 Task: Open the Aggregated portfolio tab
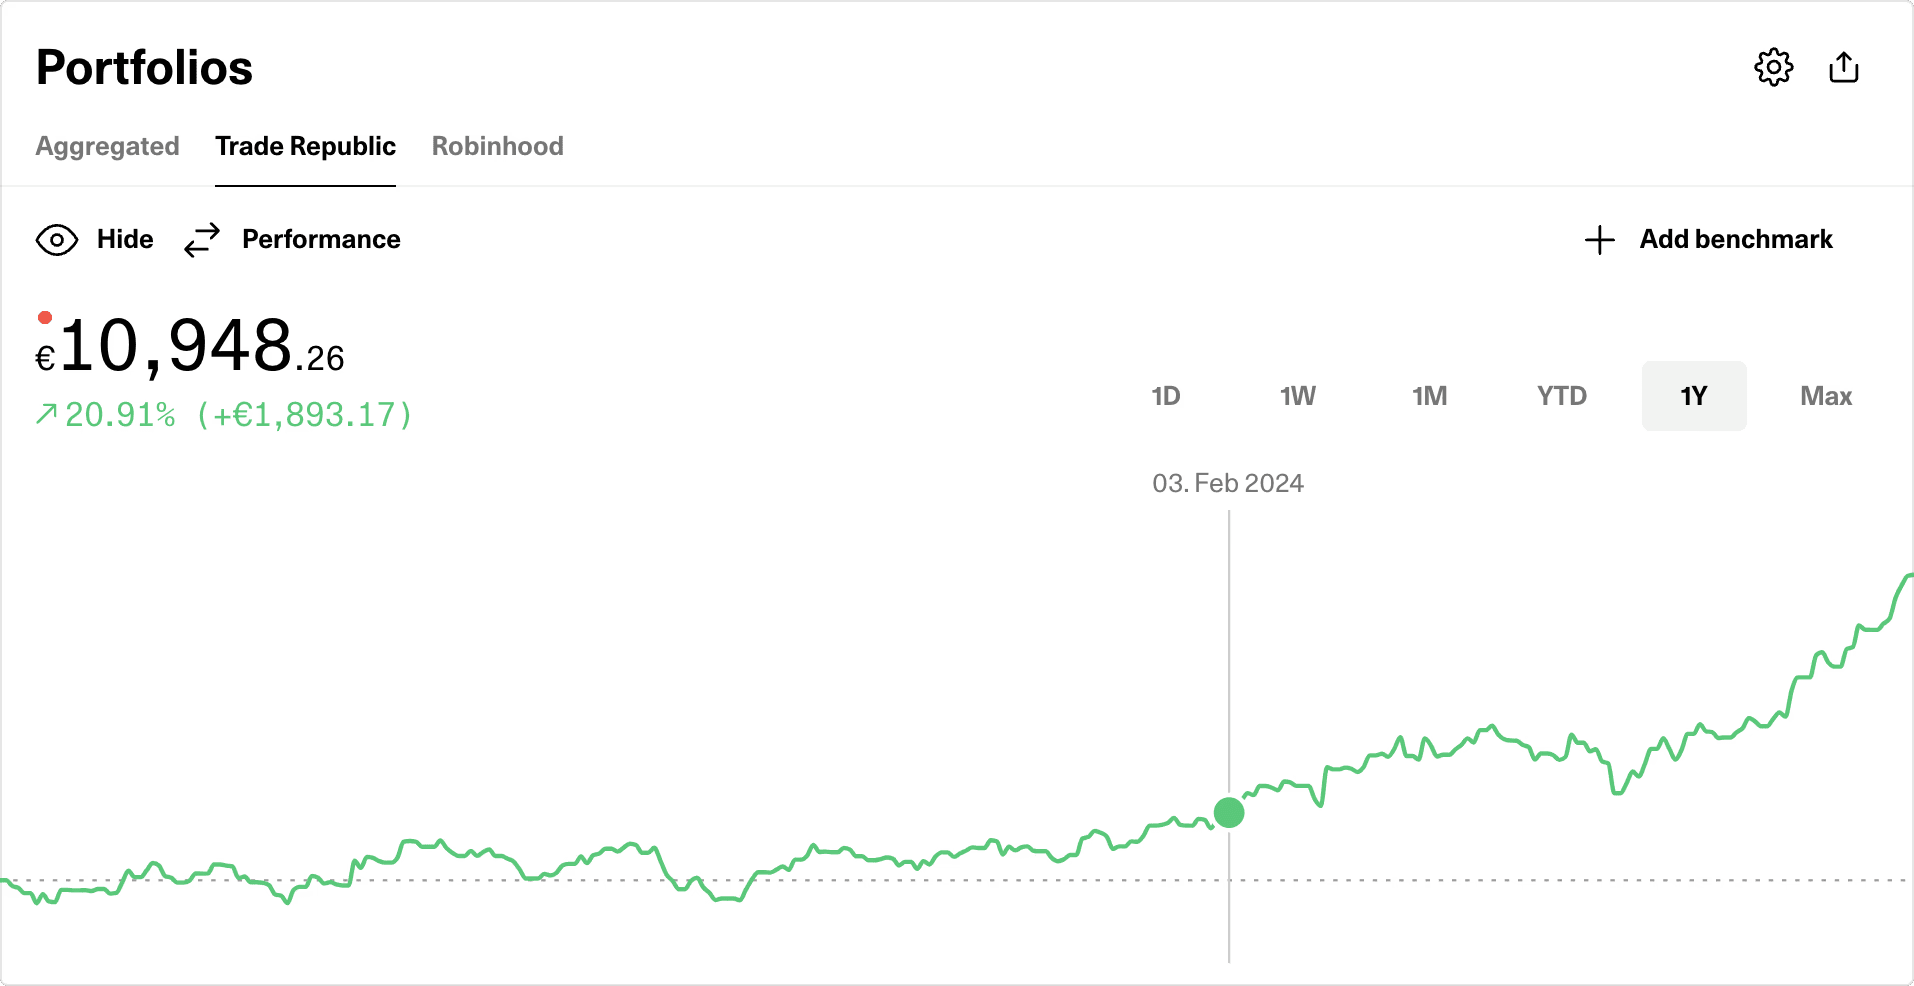pyautogui.click(x=107, y=146)
